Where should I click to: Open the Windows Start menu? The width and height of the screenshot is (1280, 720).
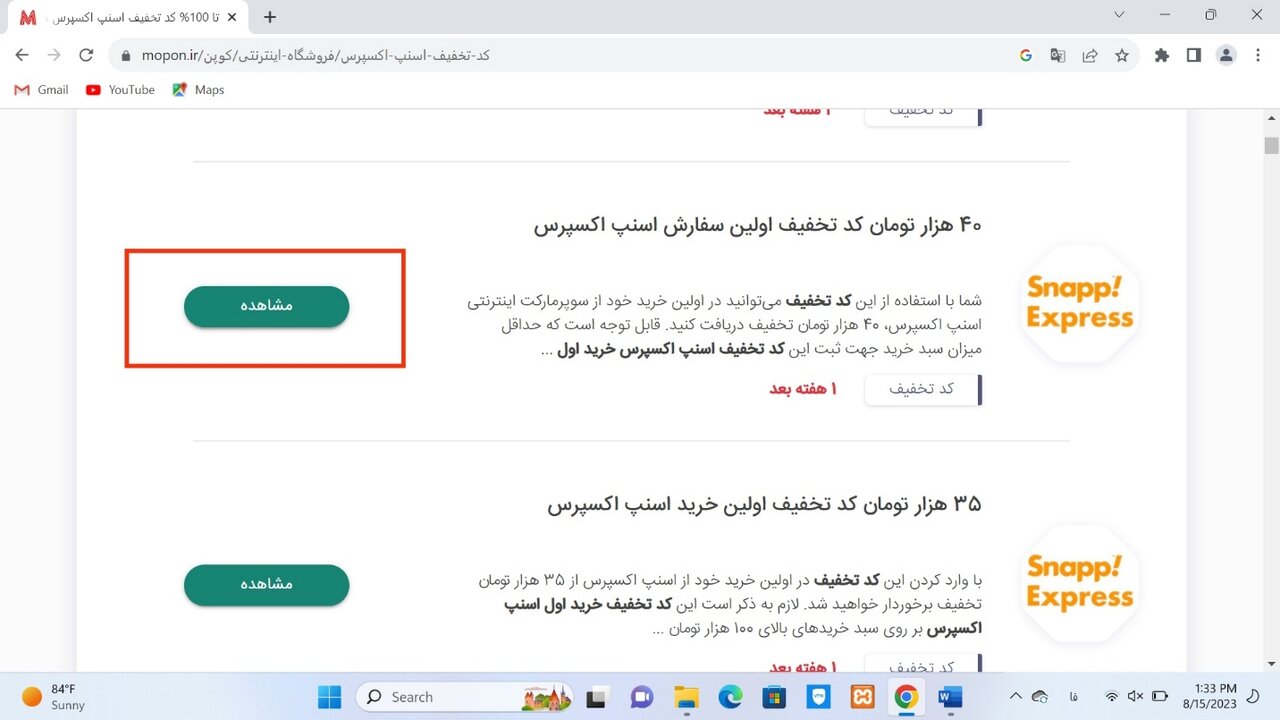(x=329, y=697)
